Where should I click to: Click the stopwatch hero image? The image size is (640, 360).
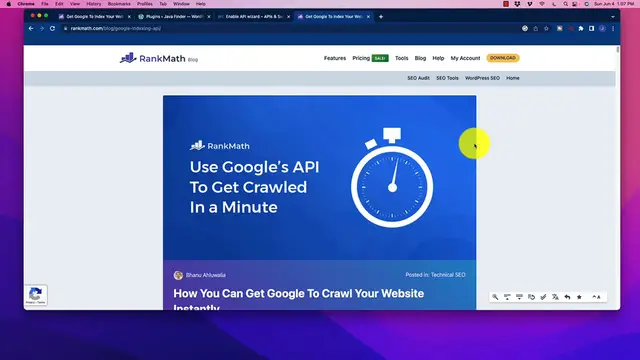(319, 178)
